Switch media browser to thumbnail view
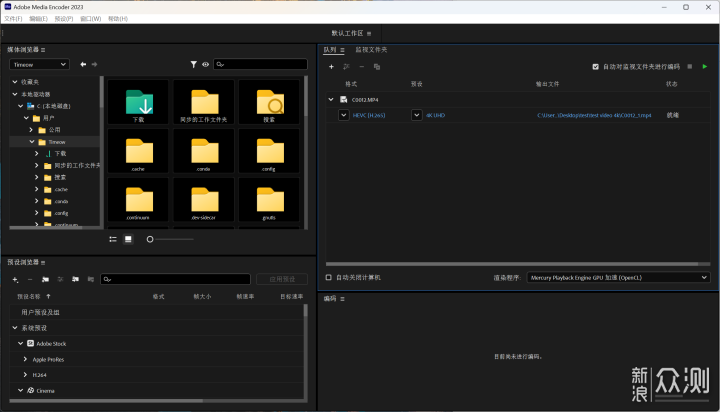Viewport: 720px width, 412px height. coord(128,239)
